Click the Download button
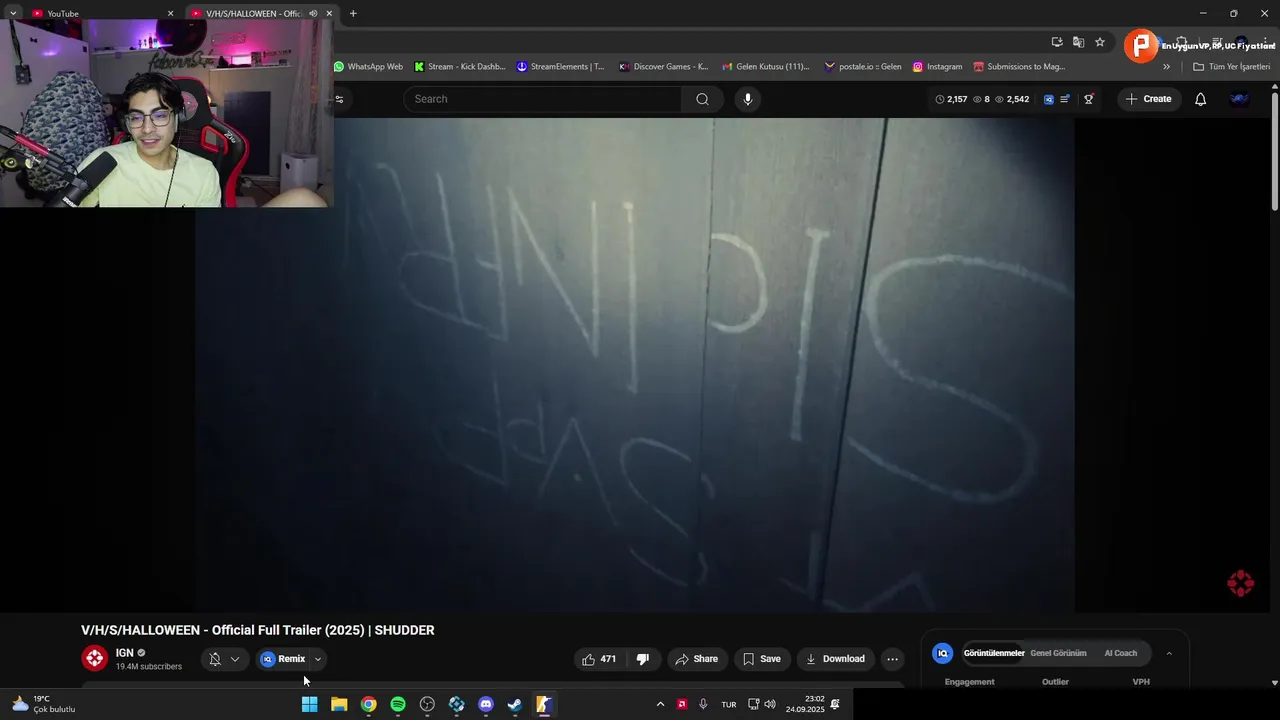1280x720 pixels. 835,659
